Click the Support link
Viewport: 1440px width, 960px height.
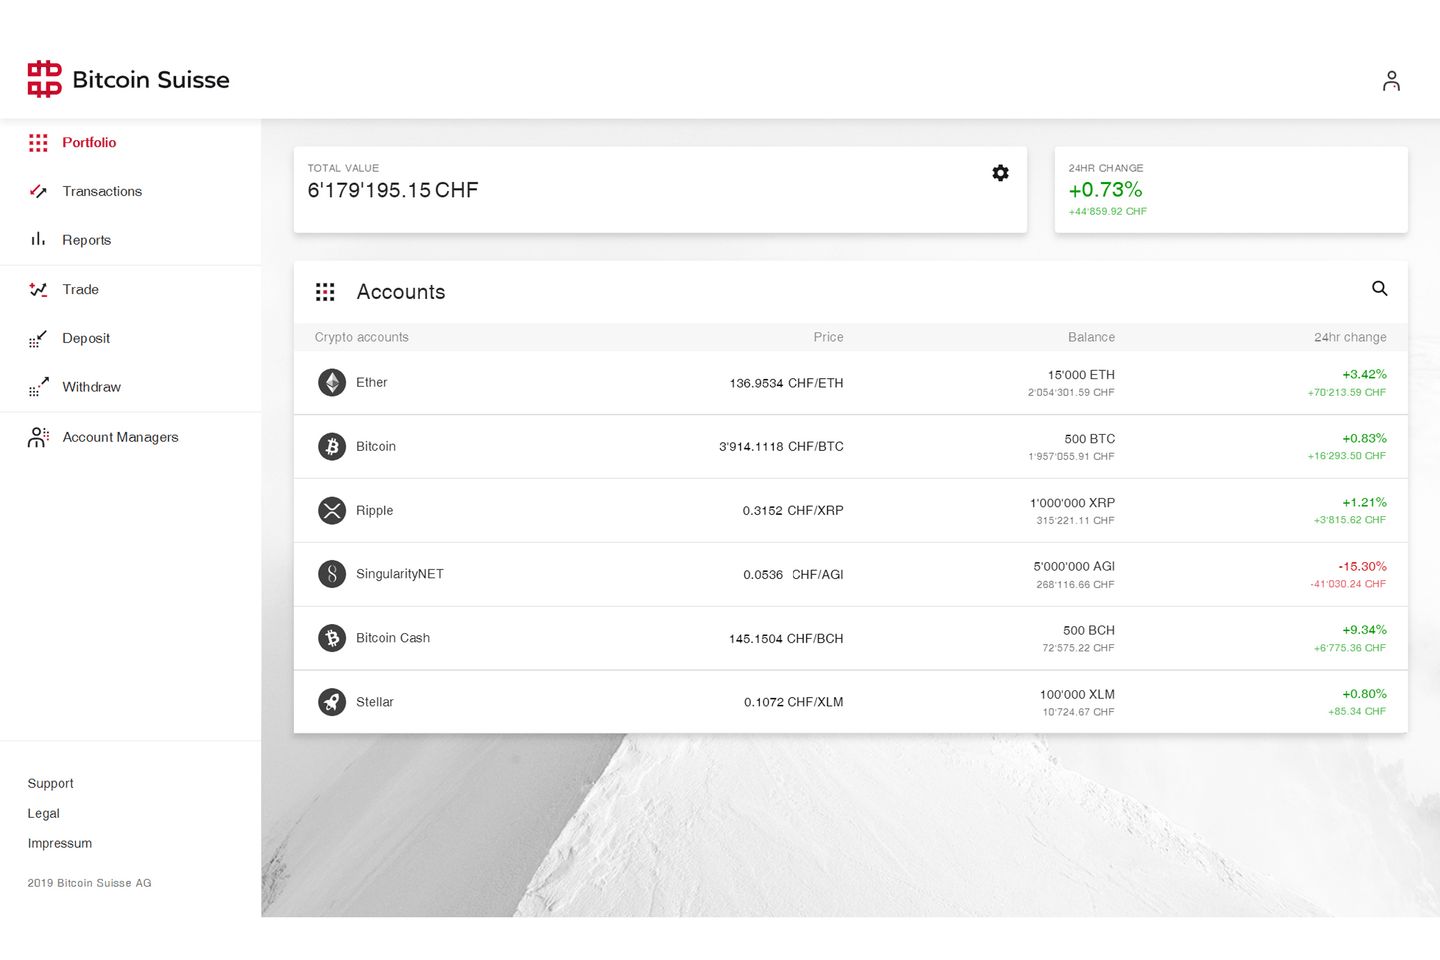coord(51,783)
